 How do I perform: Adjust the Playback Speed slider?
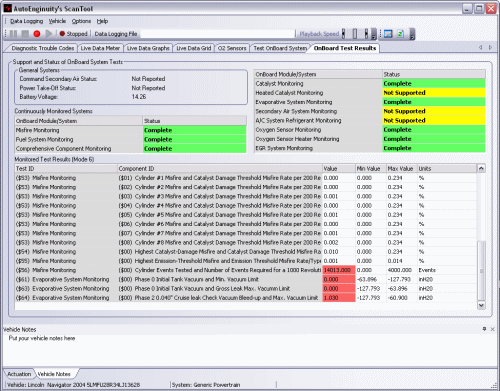[355, 34]
